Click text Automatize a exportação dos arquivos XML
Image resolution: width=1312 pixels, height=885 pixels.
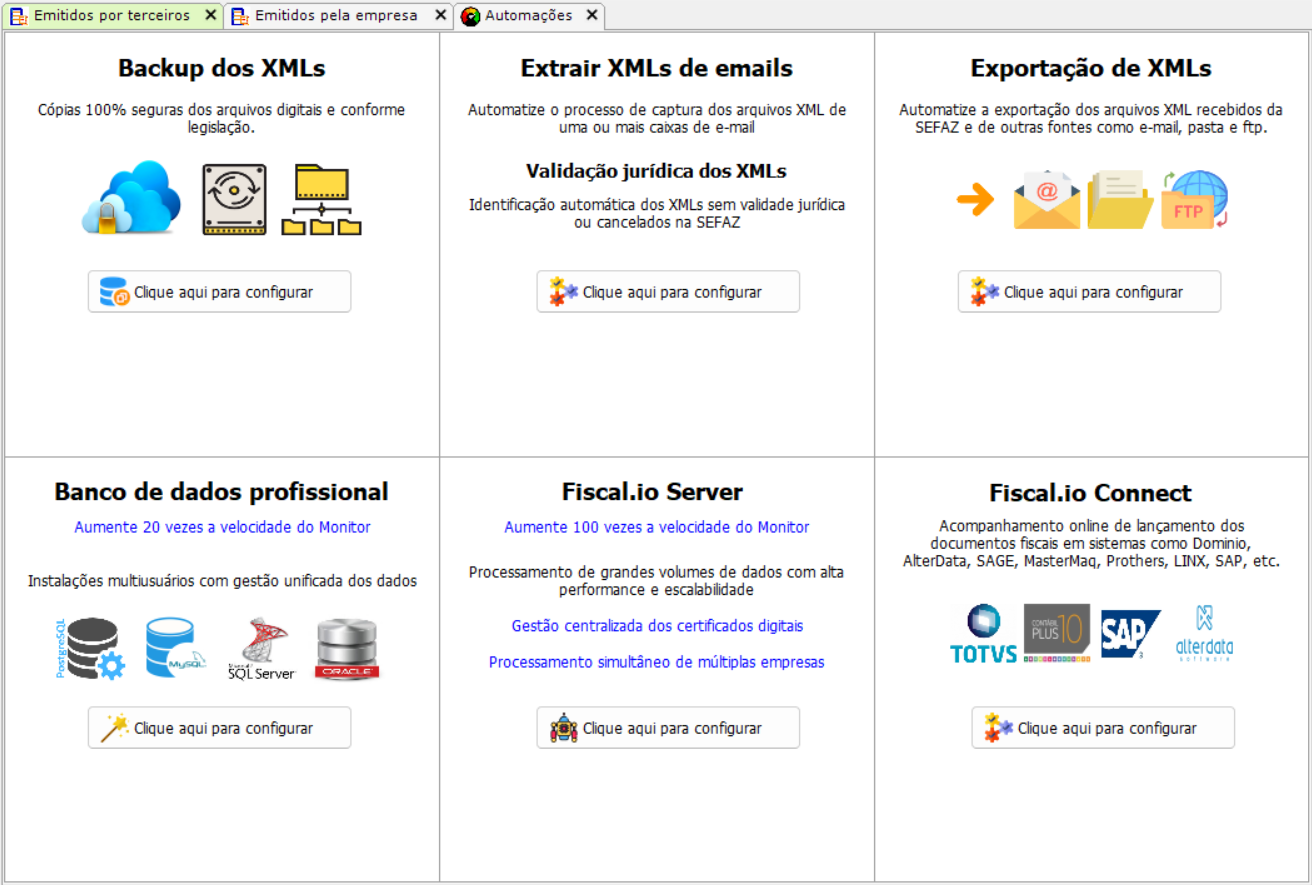[1091, 119]
